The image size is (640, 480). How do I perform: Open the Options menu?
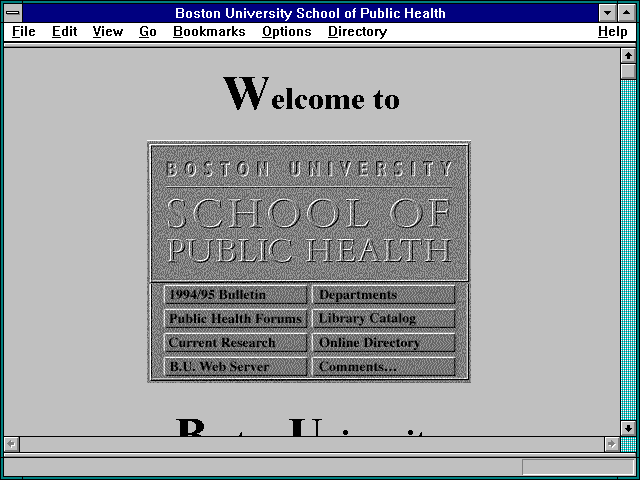pyautogui.click(x=287, y=32)
